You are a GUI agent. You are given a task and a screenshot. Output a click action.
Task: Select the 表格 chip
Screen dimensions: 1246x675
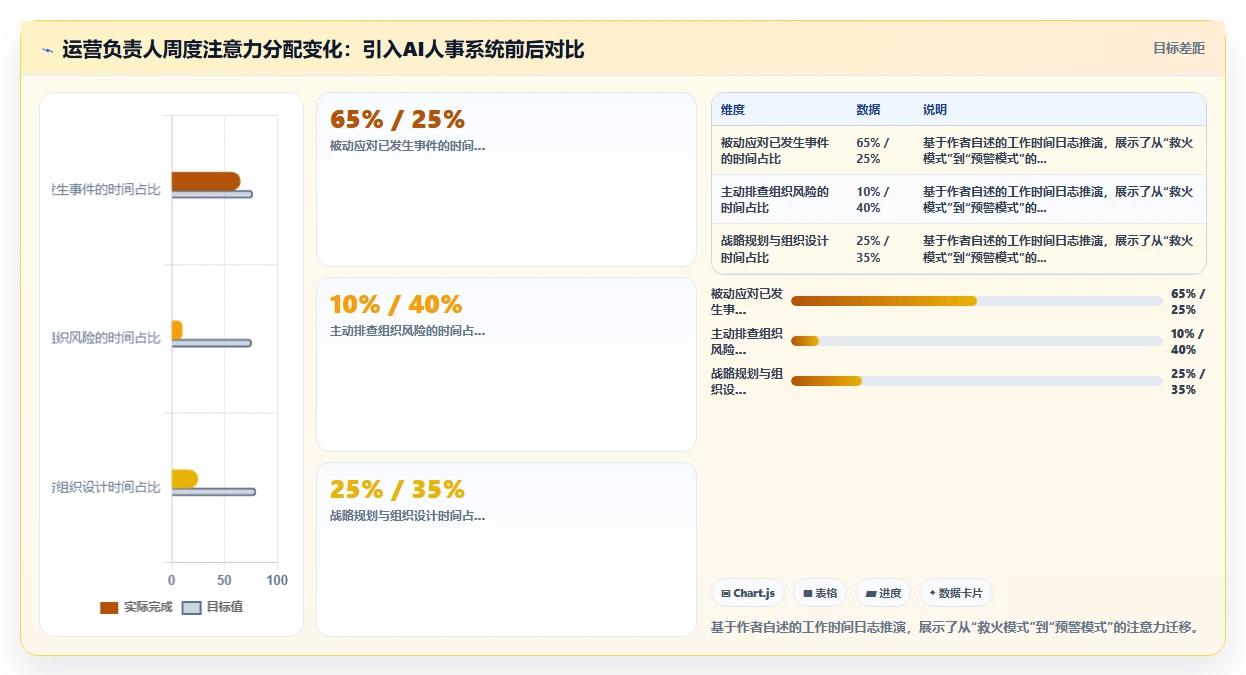820,593
